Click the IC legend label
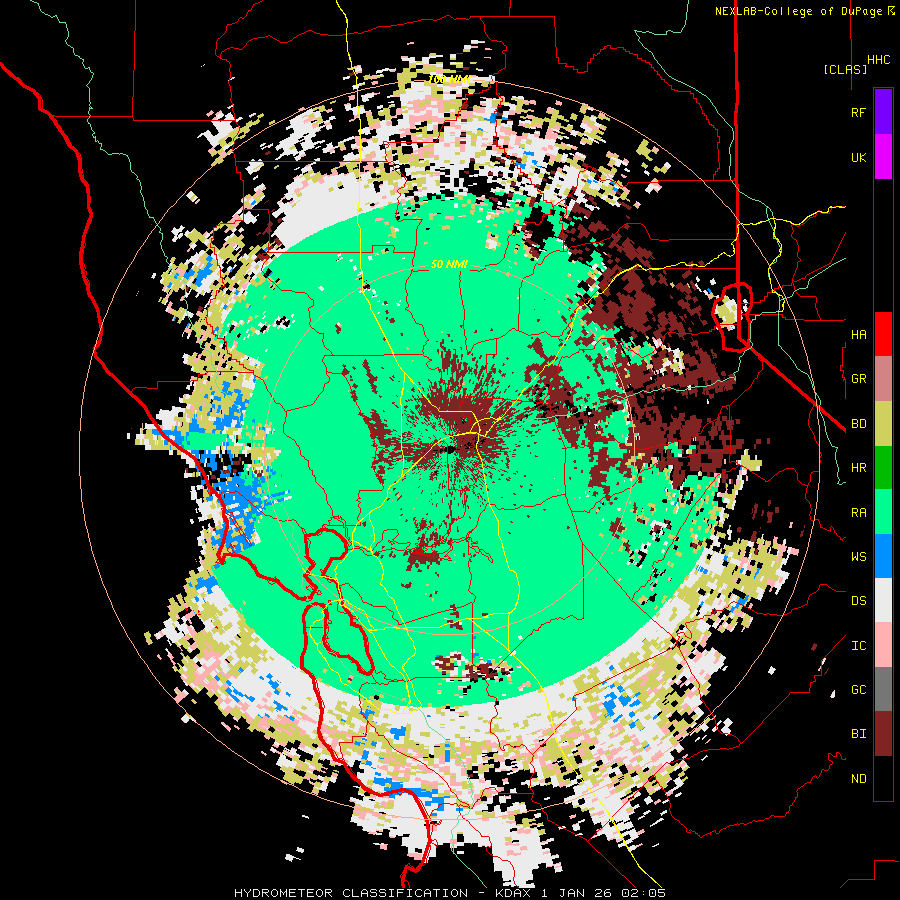This screenshot has width=900, height=900. (x=858, y=646)
